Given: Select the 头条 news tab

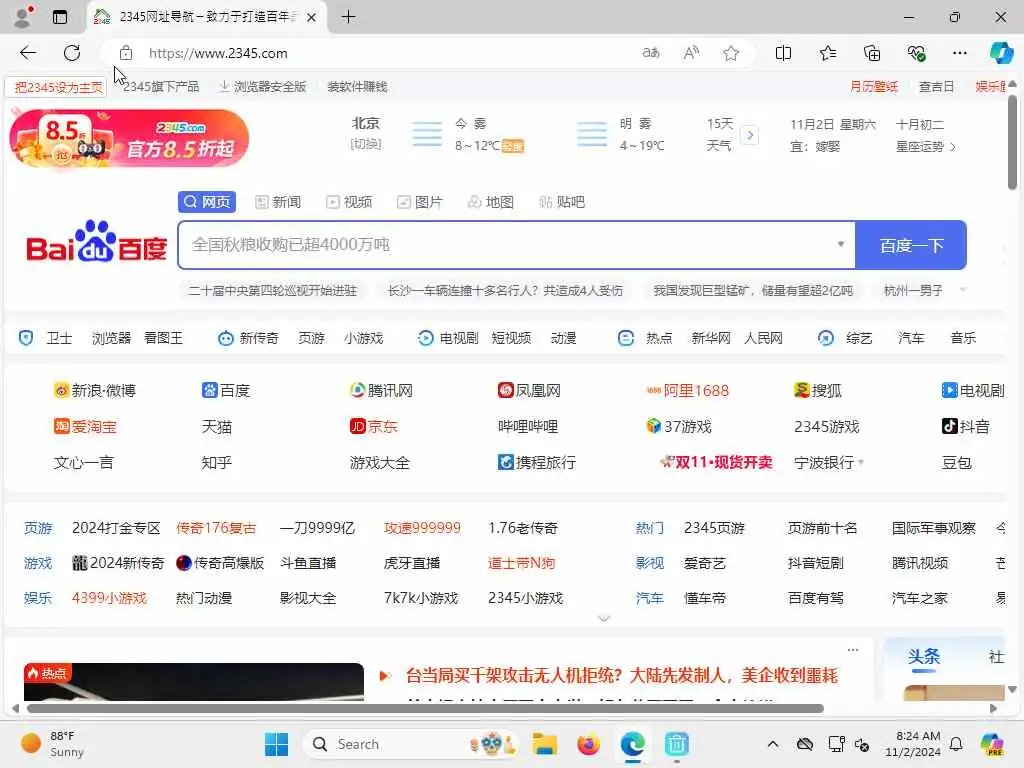Looking at the screenshot, I should point(923,656).
